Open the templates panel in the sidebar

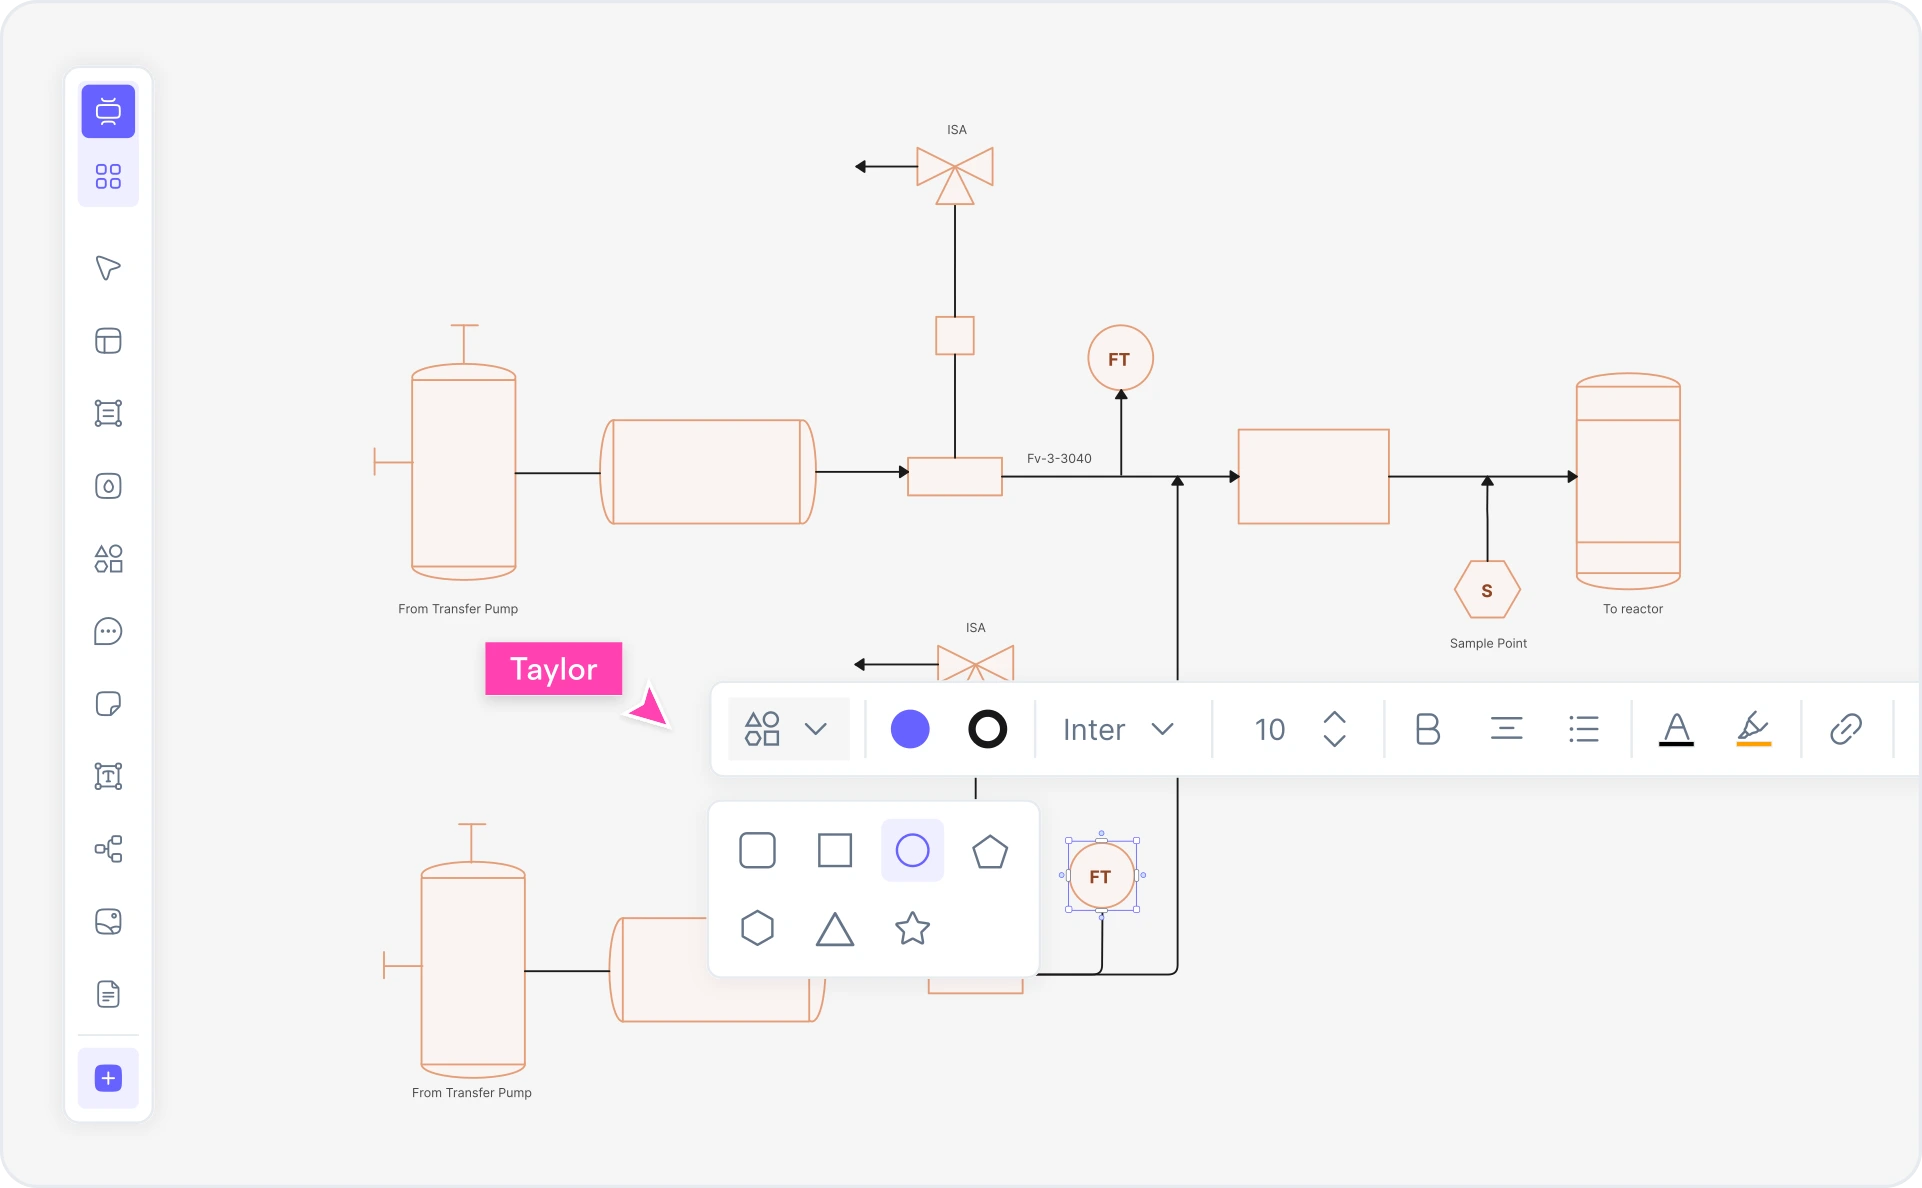[108, 175]
